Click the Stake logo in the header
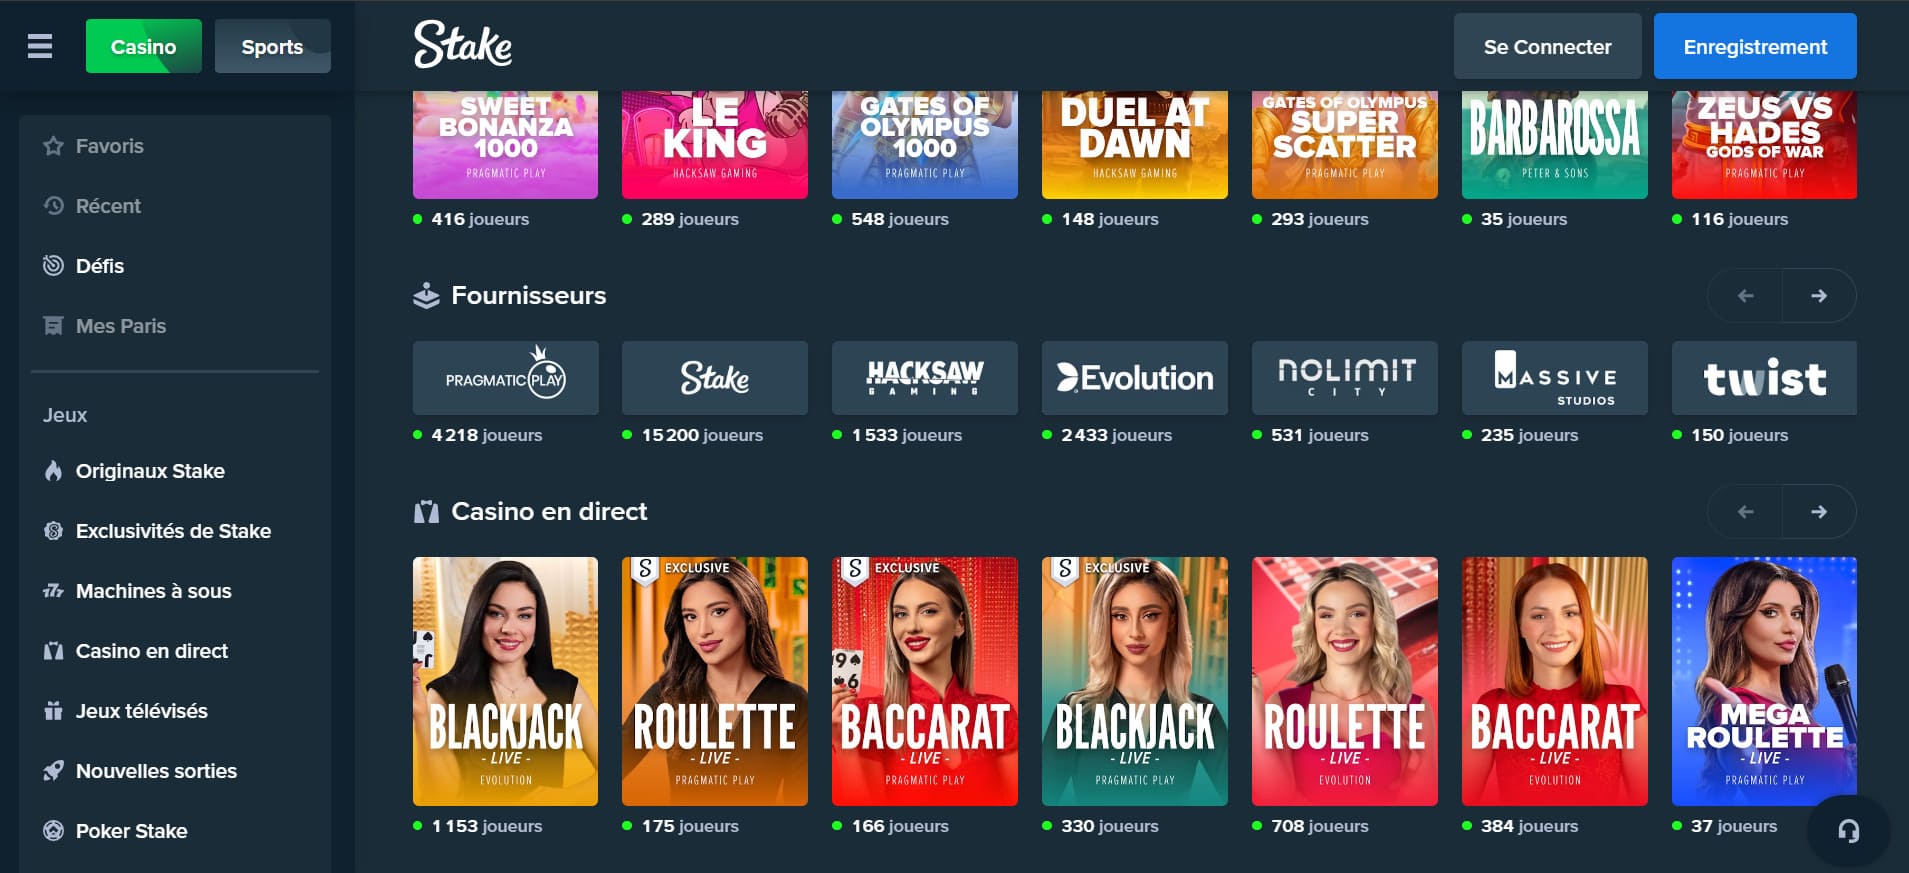 463,45
